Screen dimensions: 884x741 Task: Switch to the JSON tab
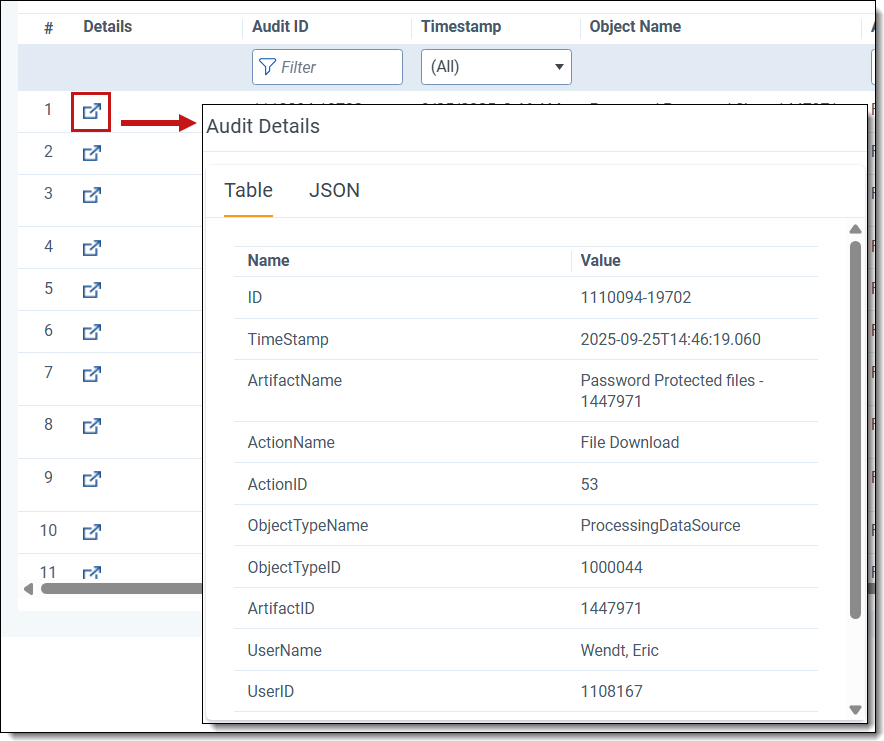[x=334, y=190]
